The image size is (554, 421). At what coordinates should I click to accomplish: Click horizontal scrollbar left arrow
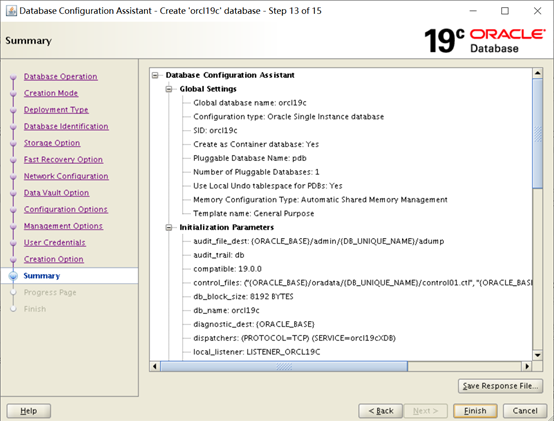(155, 366)
